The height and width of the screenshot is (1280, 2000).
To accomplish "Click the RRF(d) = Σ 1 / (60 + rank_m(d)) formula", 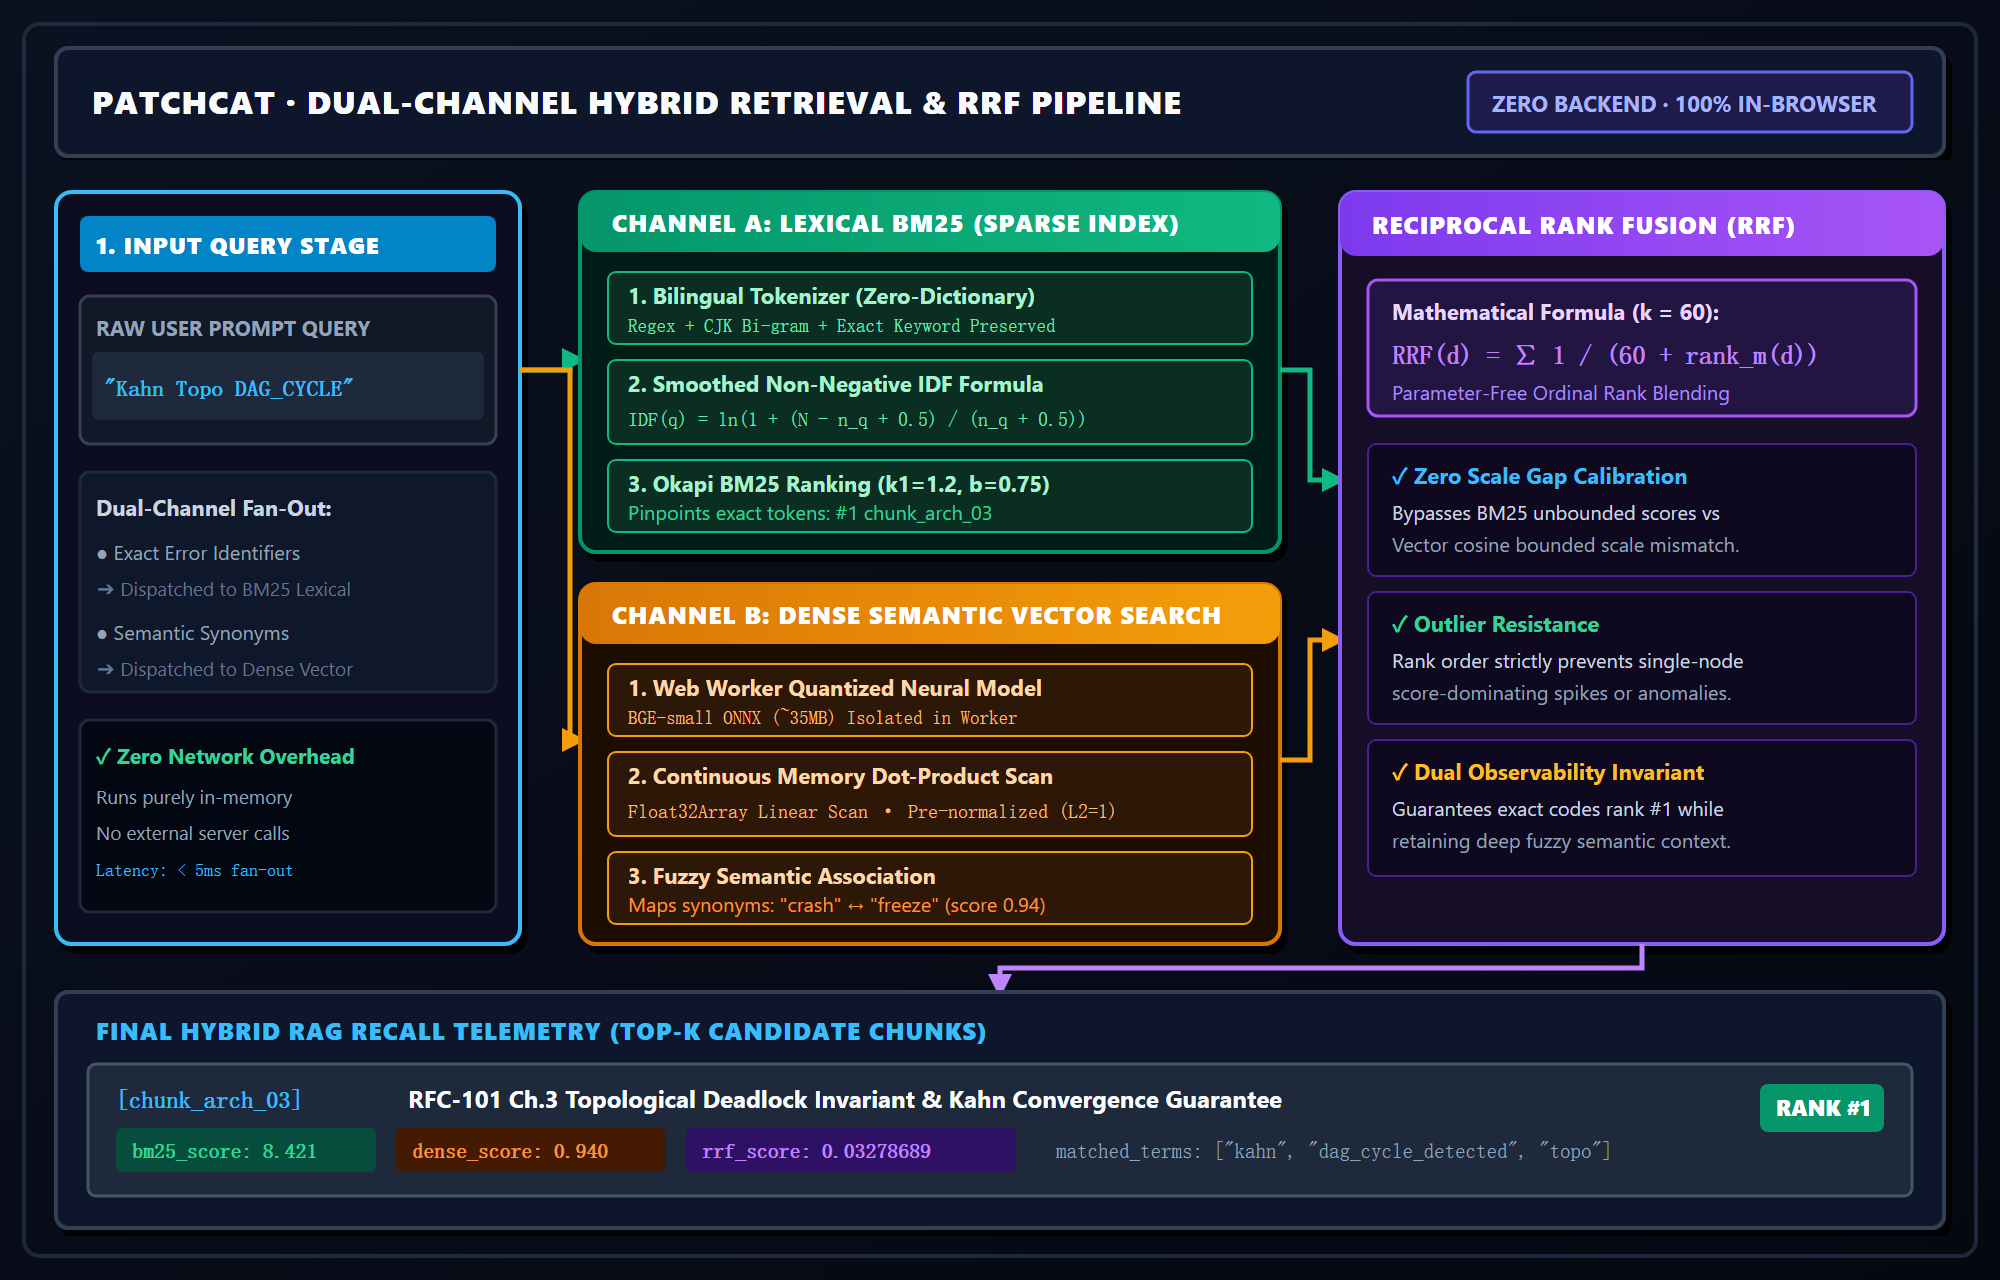I will point(1604,355).
